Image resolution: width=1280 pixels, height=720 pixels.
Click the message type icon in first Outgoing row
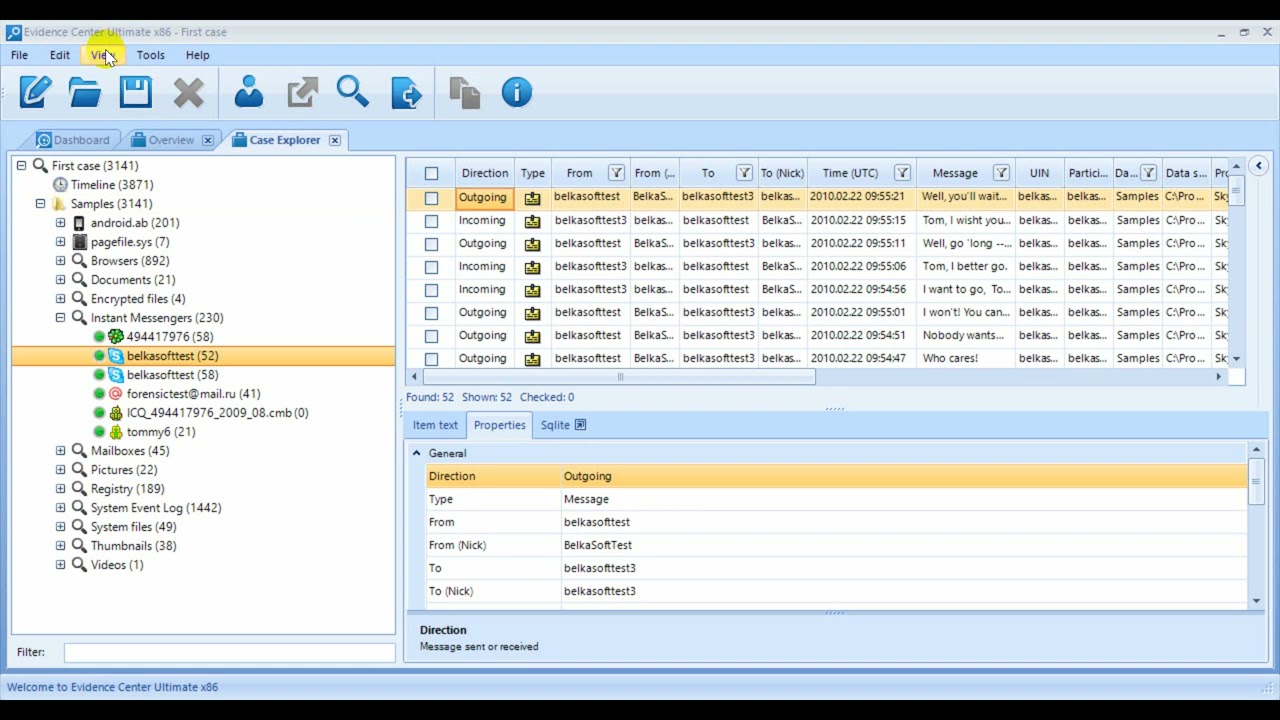[532, 198]
